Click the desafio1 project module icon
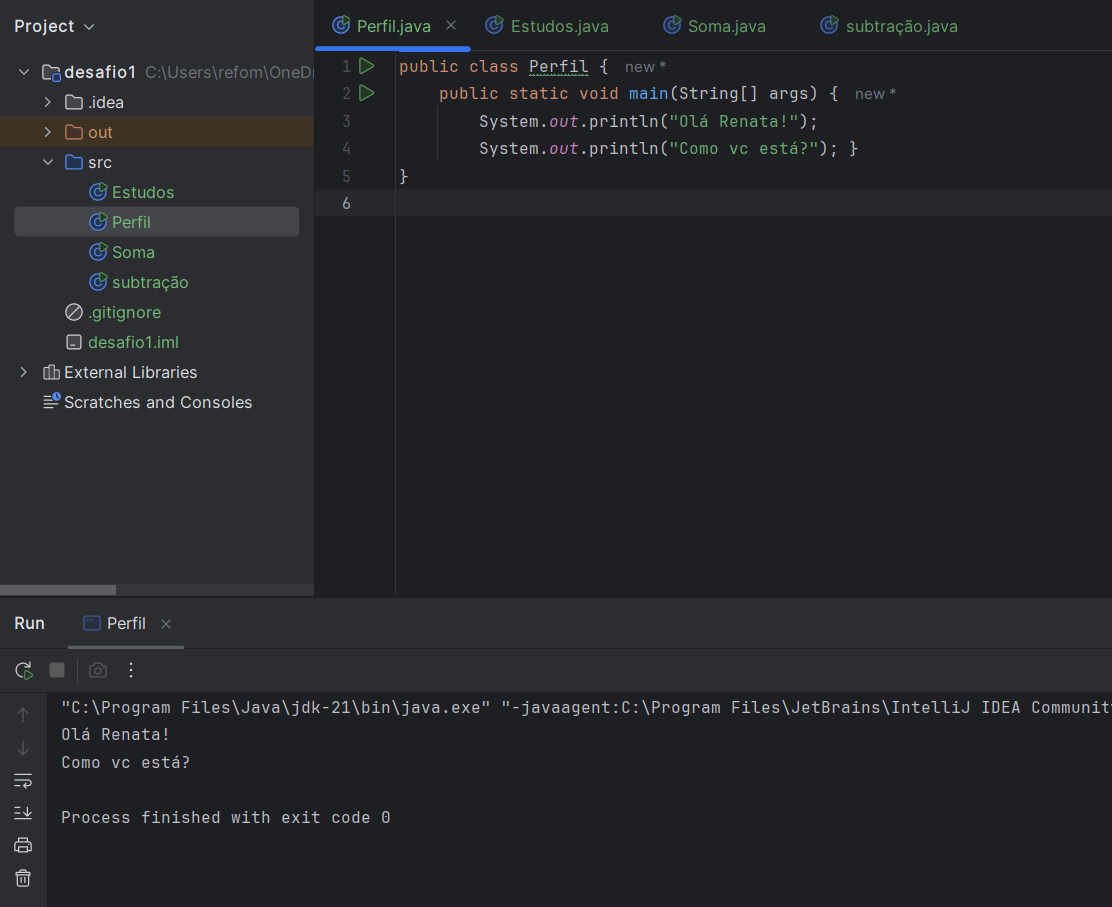The width and height of the screenshot is (1112, 907). [x=51, y=72]
